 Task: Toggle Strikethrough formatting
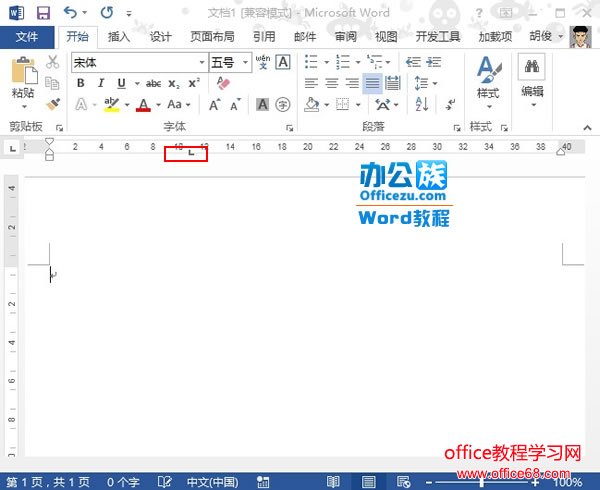(153, 83)
